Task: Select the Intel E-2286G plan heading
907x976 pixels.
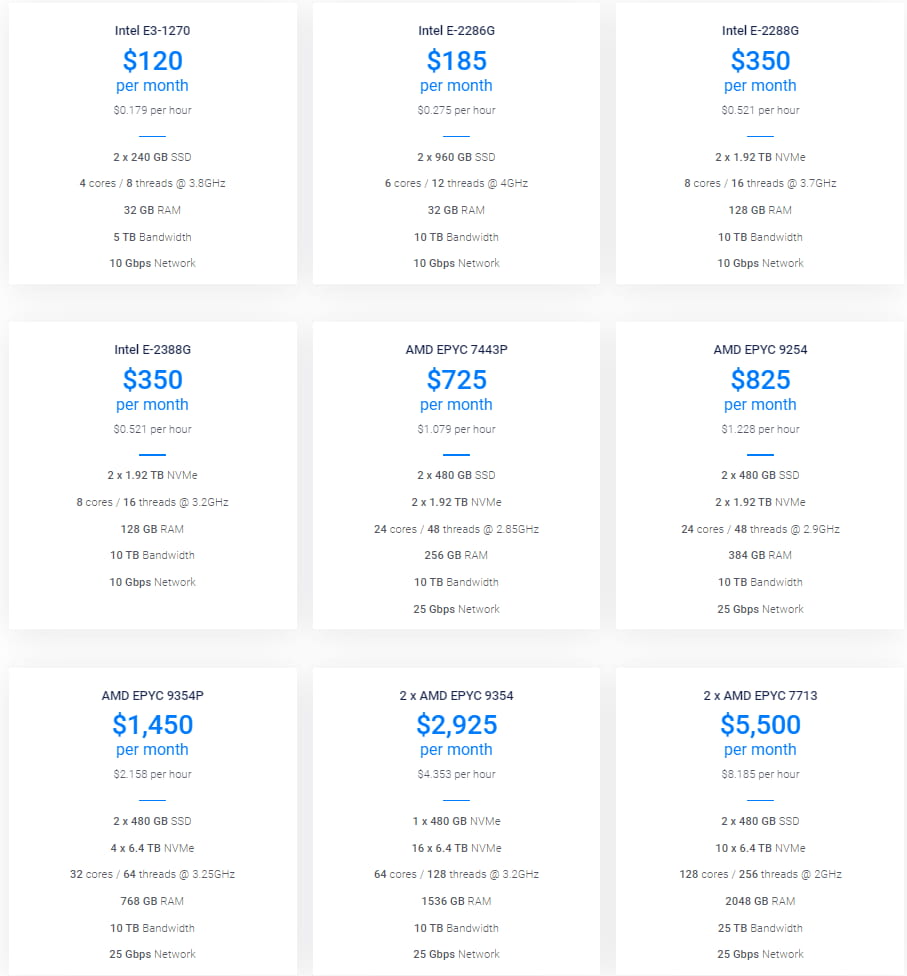Action: 456,31
